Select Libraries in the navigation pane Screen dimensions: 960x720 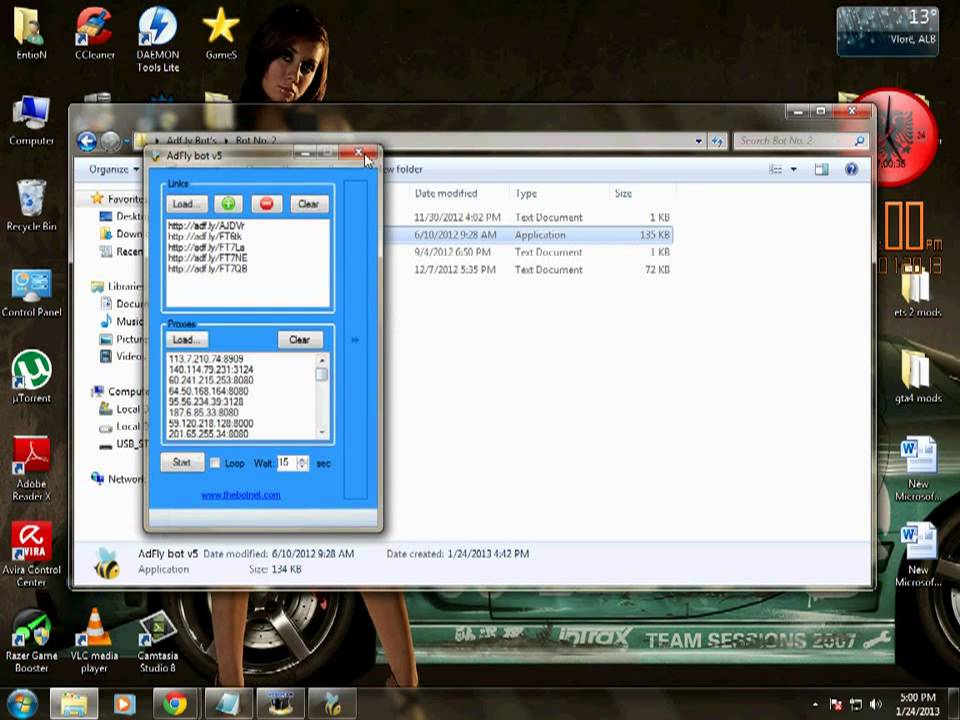tap(119, 286)
